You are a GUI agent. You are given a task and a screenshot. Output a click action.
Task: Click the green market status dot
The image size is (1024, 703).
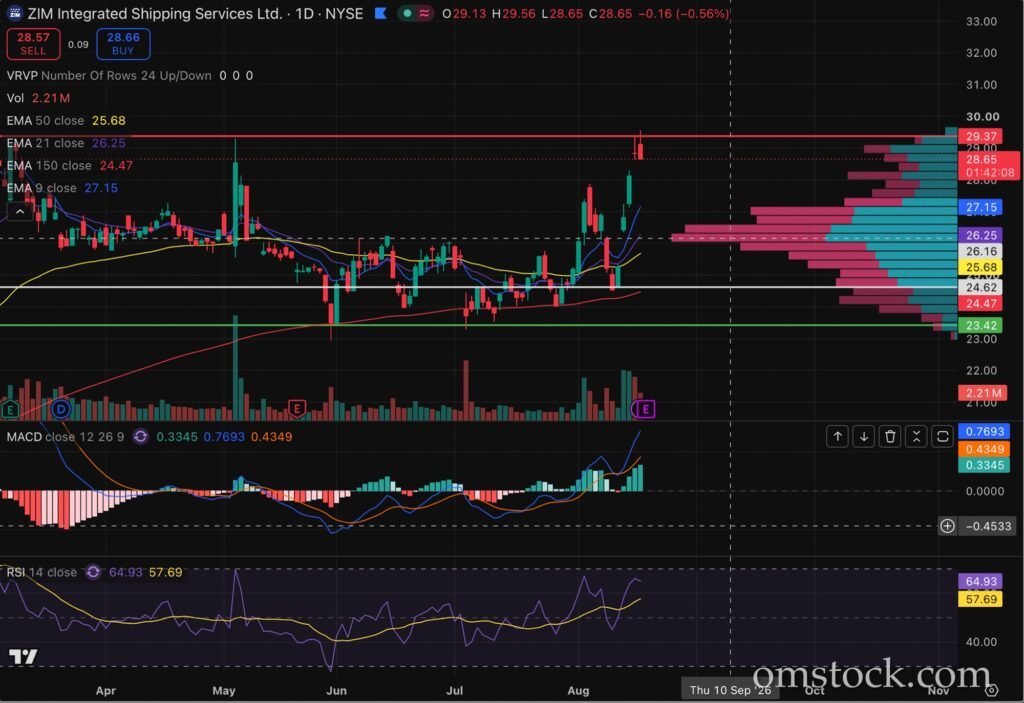point(407,13)
